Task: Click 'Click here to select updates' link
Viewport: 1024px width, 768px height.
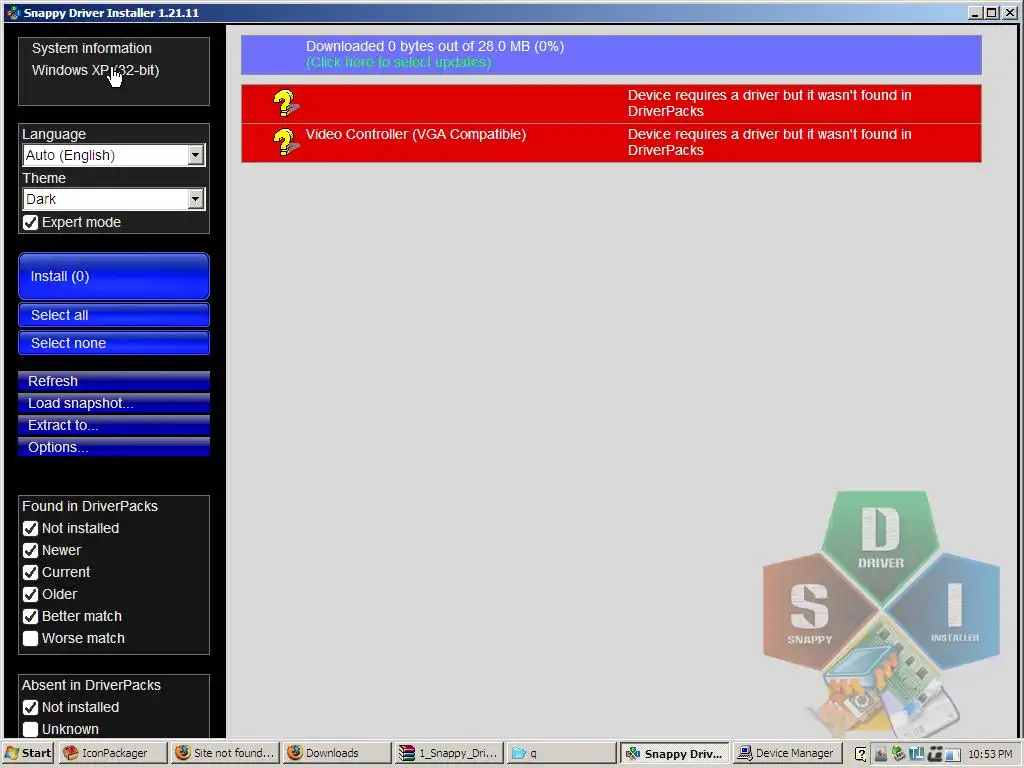Action: pyautogui.click(x=398, y=62)
